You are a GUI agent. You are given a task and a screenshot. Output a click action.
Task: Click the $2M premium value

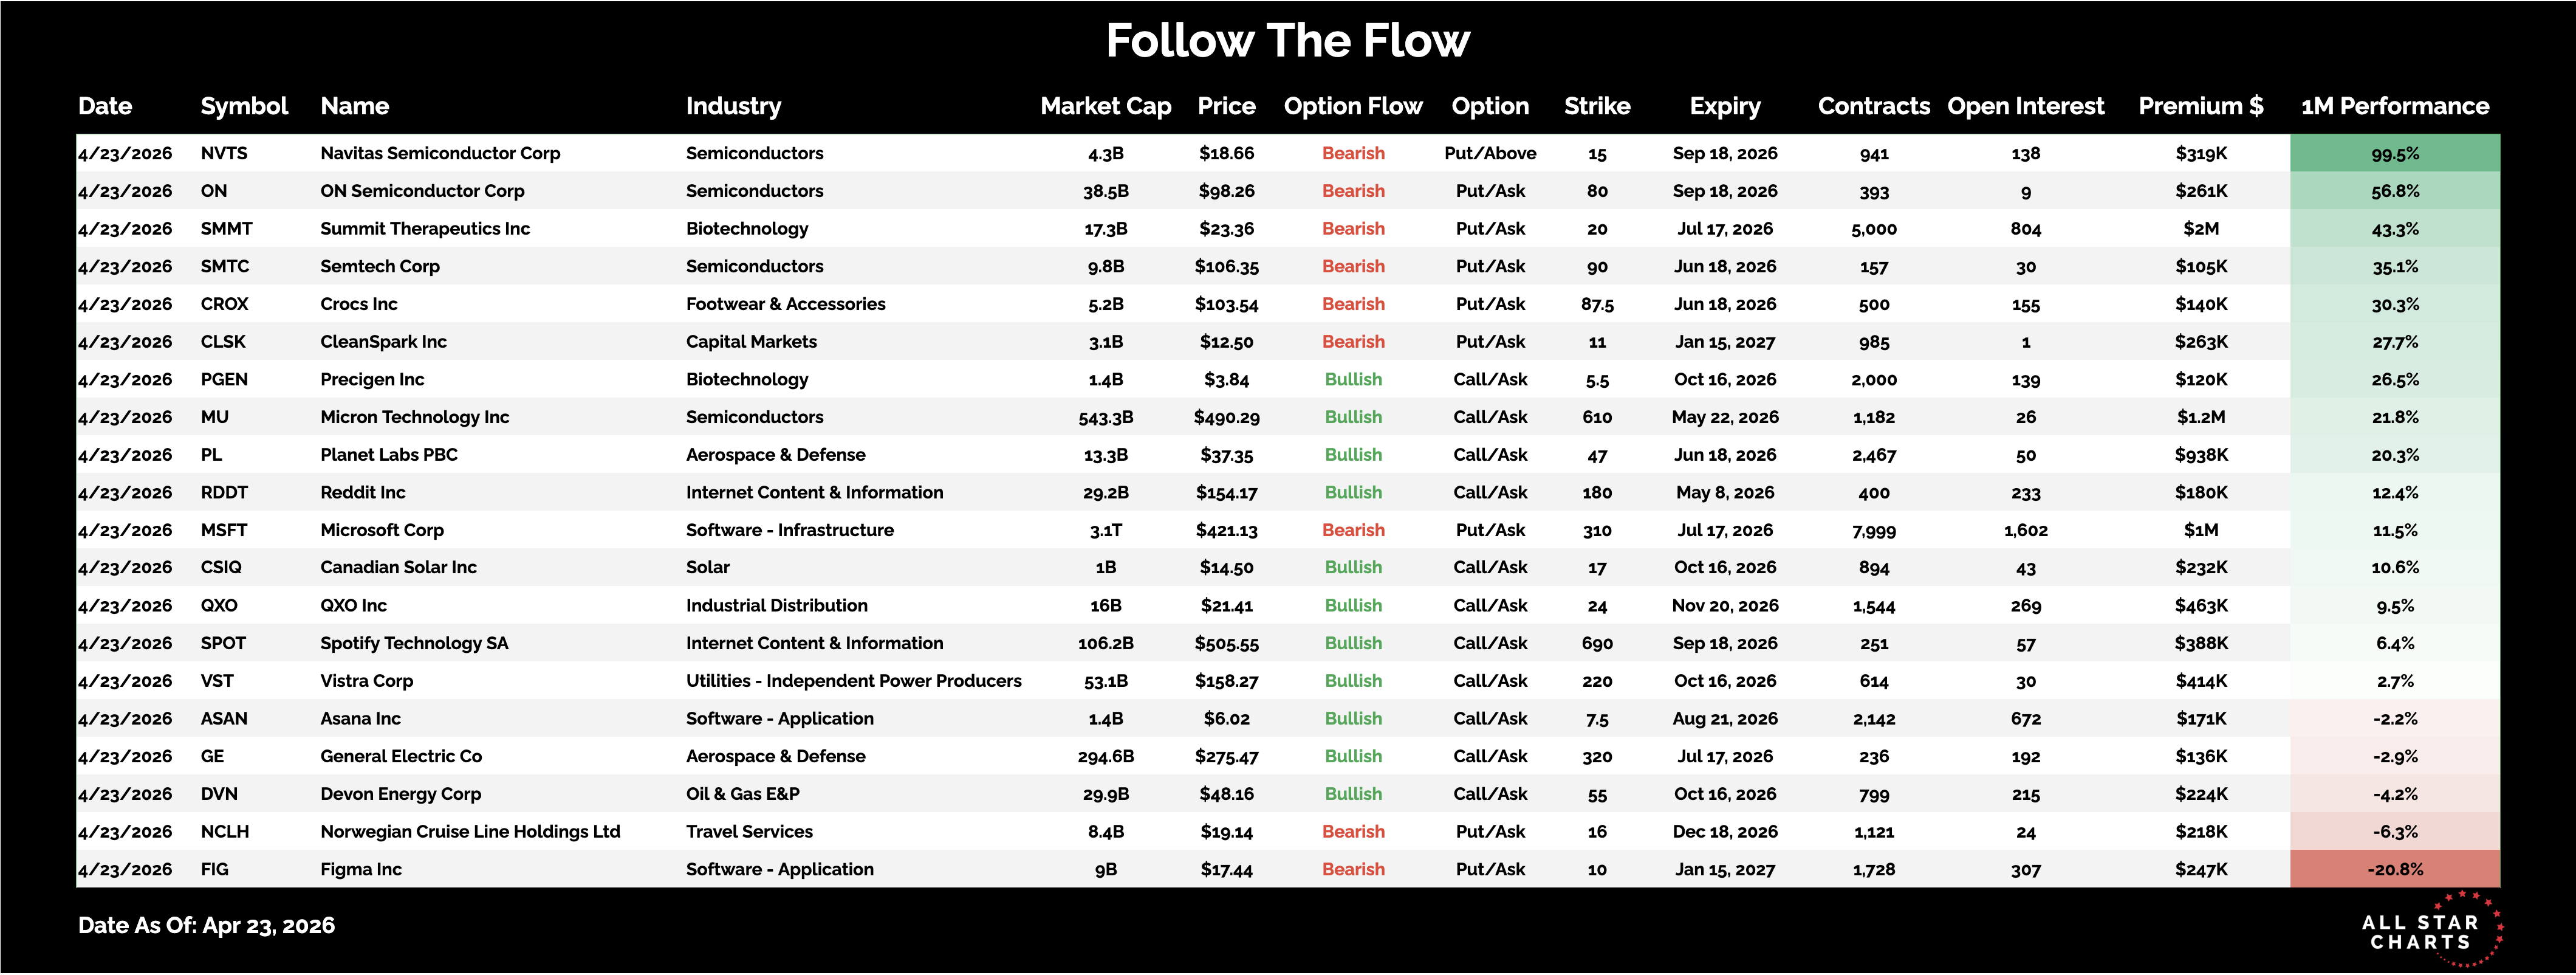coord(2201,229)
